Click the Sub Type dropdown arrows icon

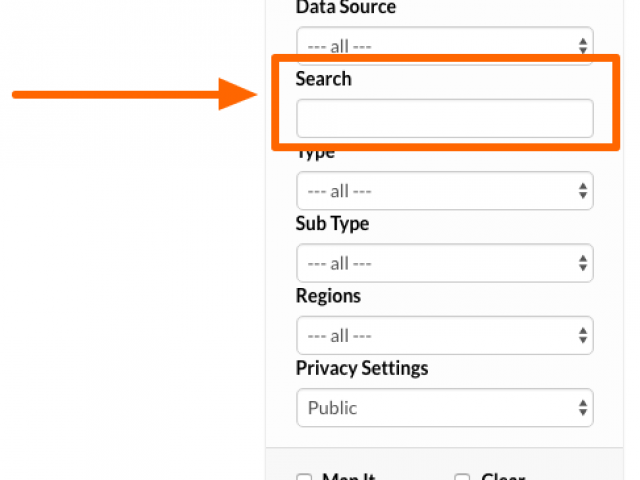583,263
